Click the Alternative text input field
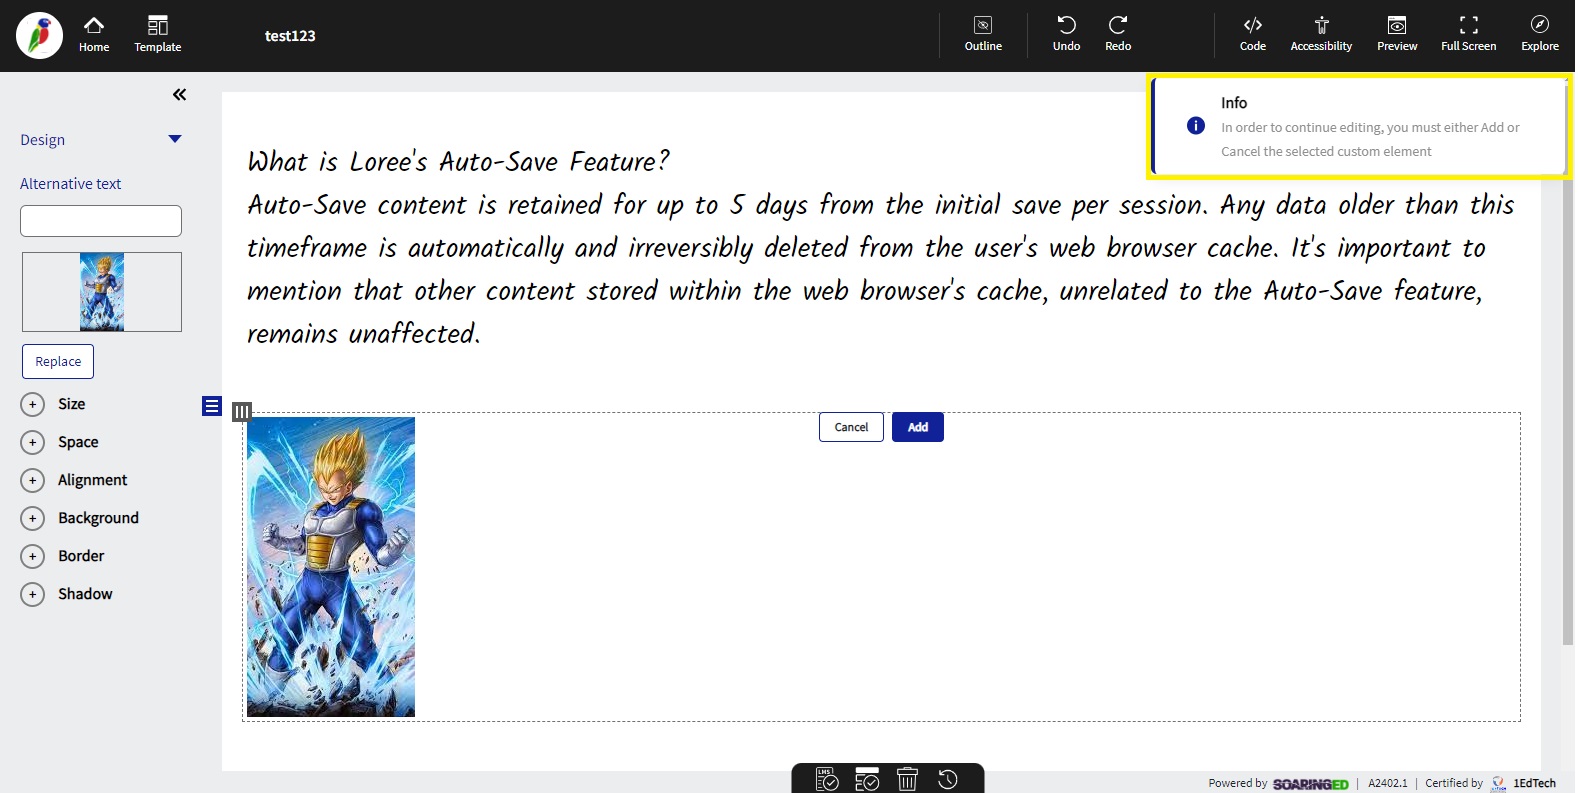 pos(101,221)
